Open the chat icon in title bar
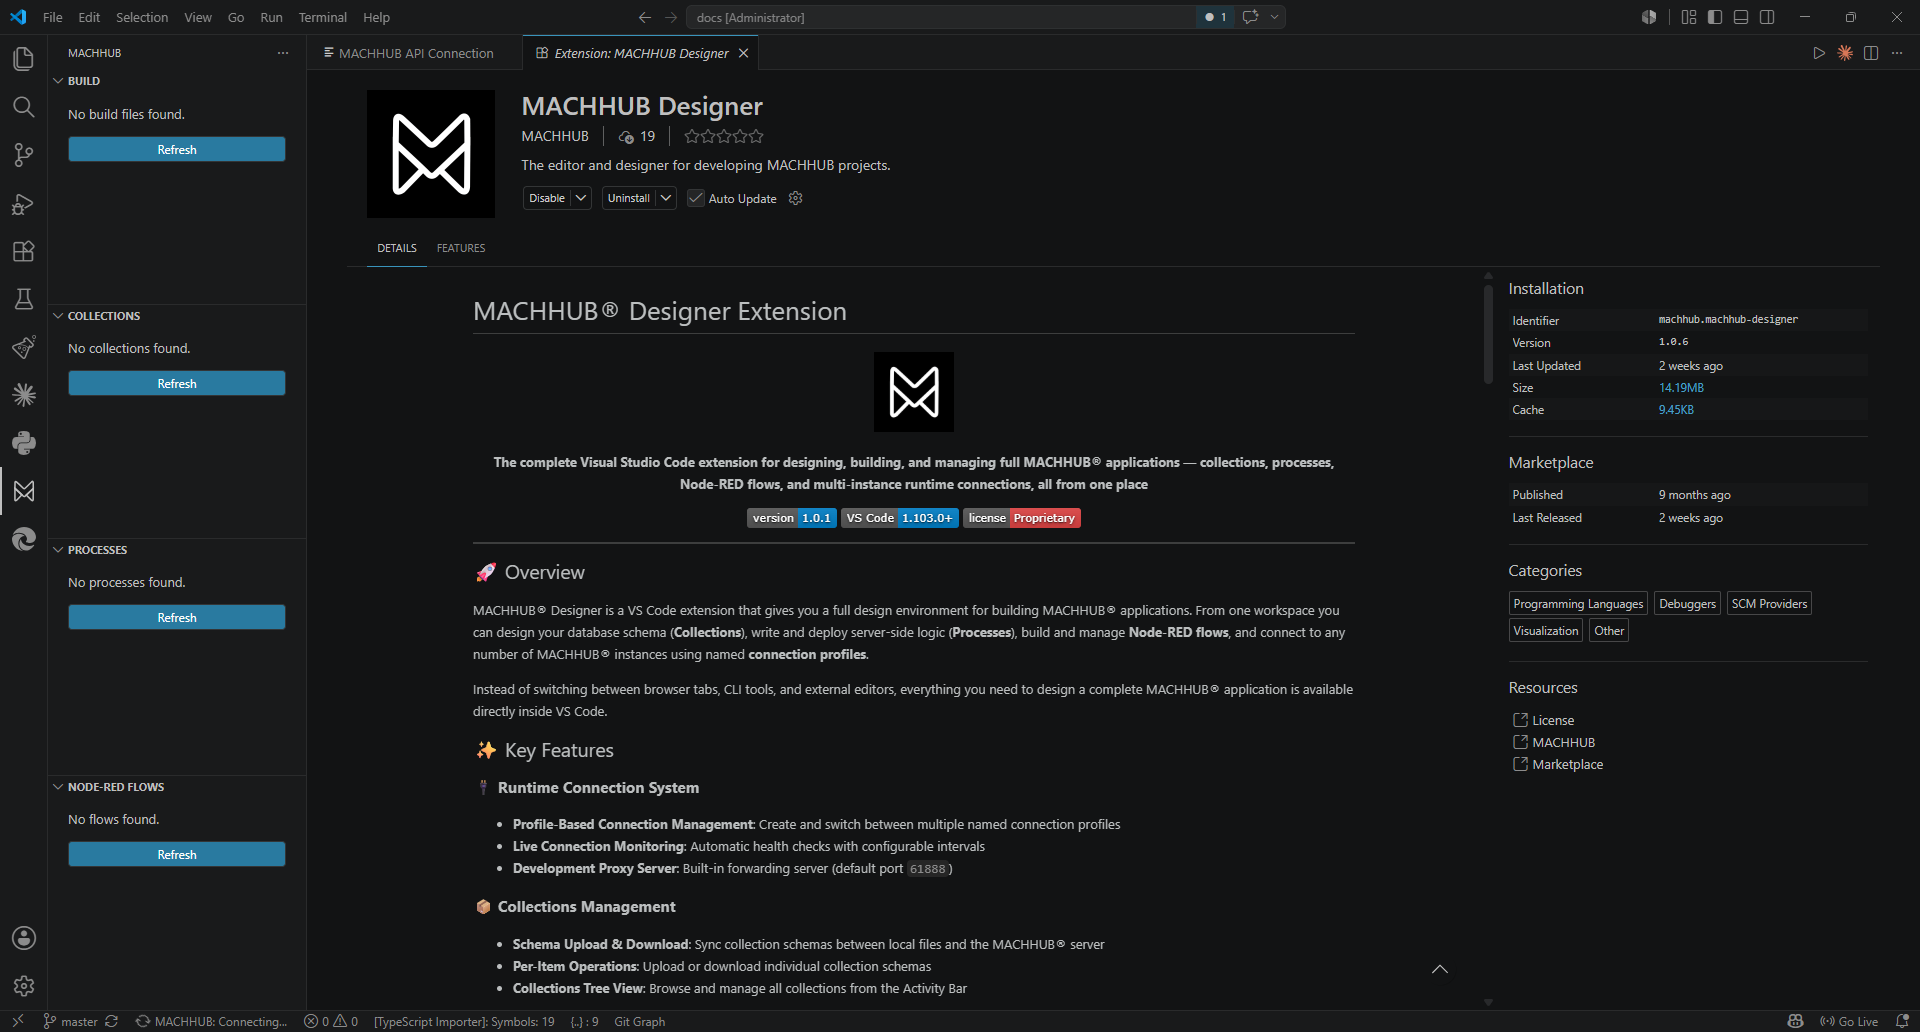This screenshot has height=1032, width=1920. click(1250, 17)
